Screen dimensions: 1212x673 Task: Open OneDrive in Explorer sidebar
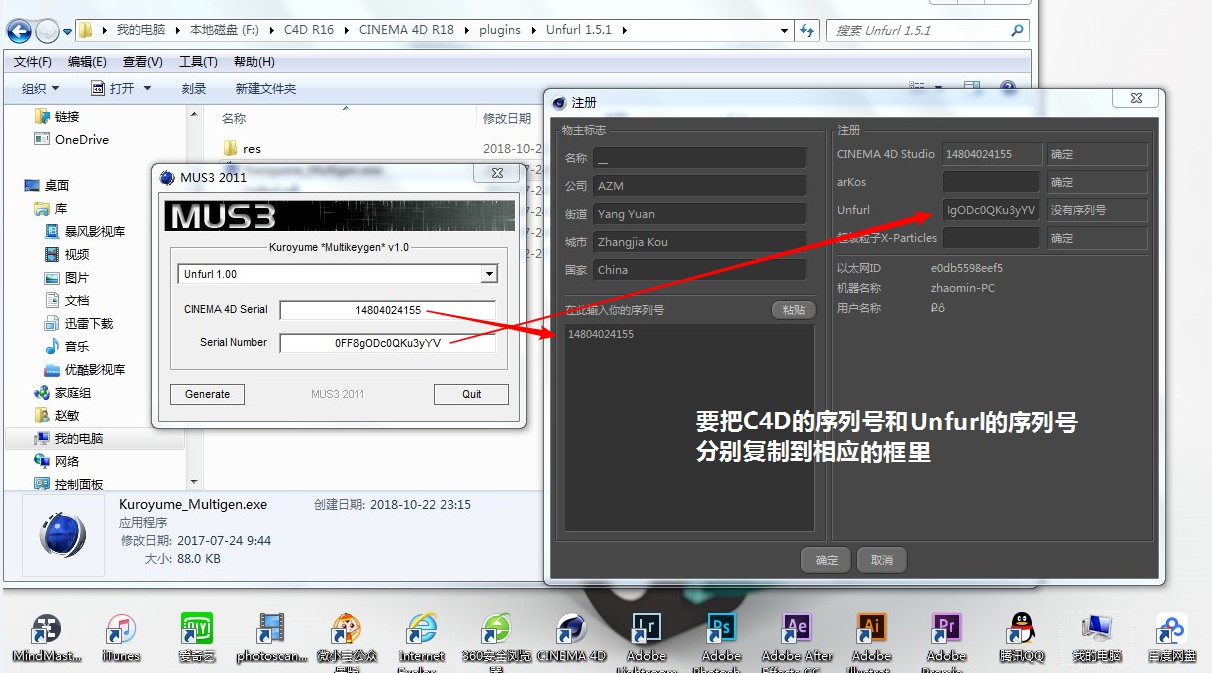pos(72,139)
